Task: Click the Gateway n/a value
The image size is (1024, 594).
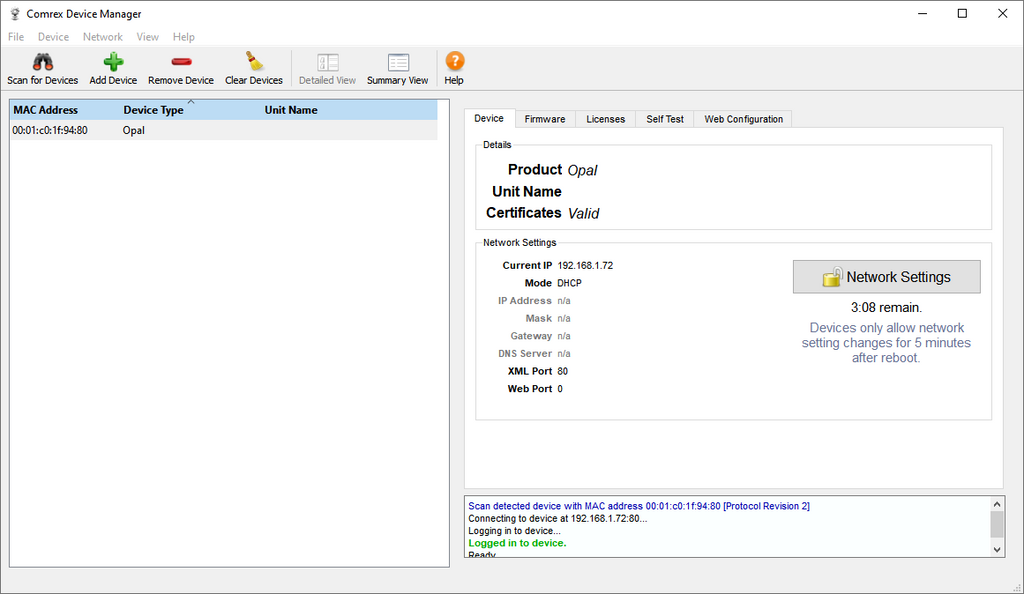Action: pyautogui.click(x=564, y=336)
